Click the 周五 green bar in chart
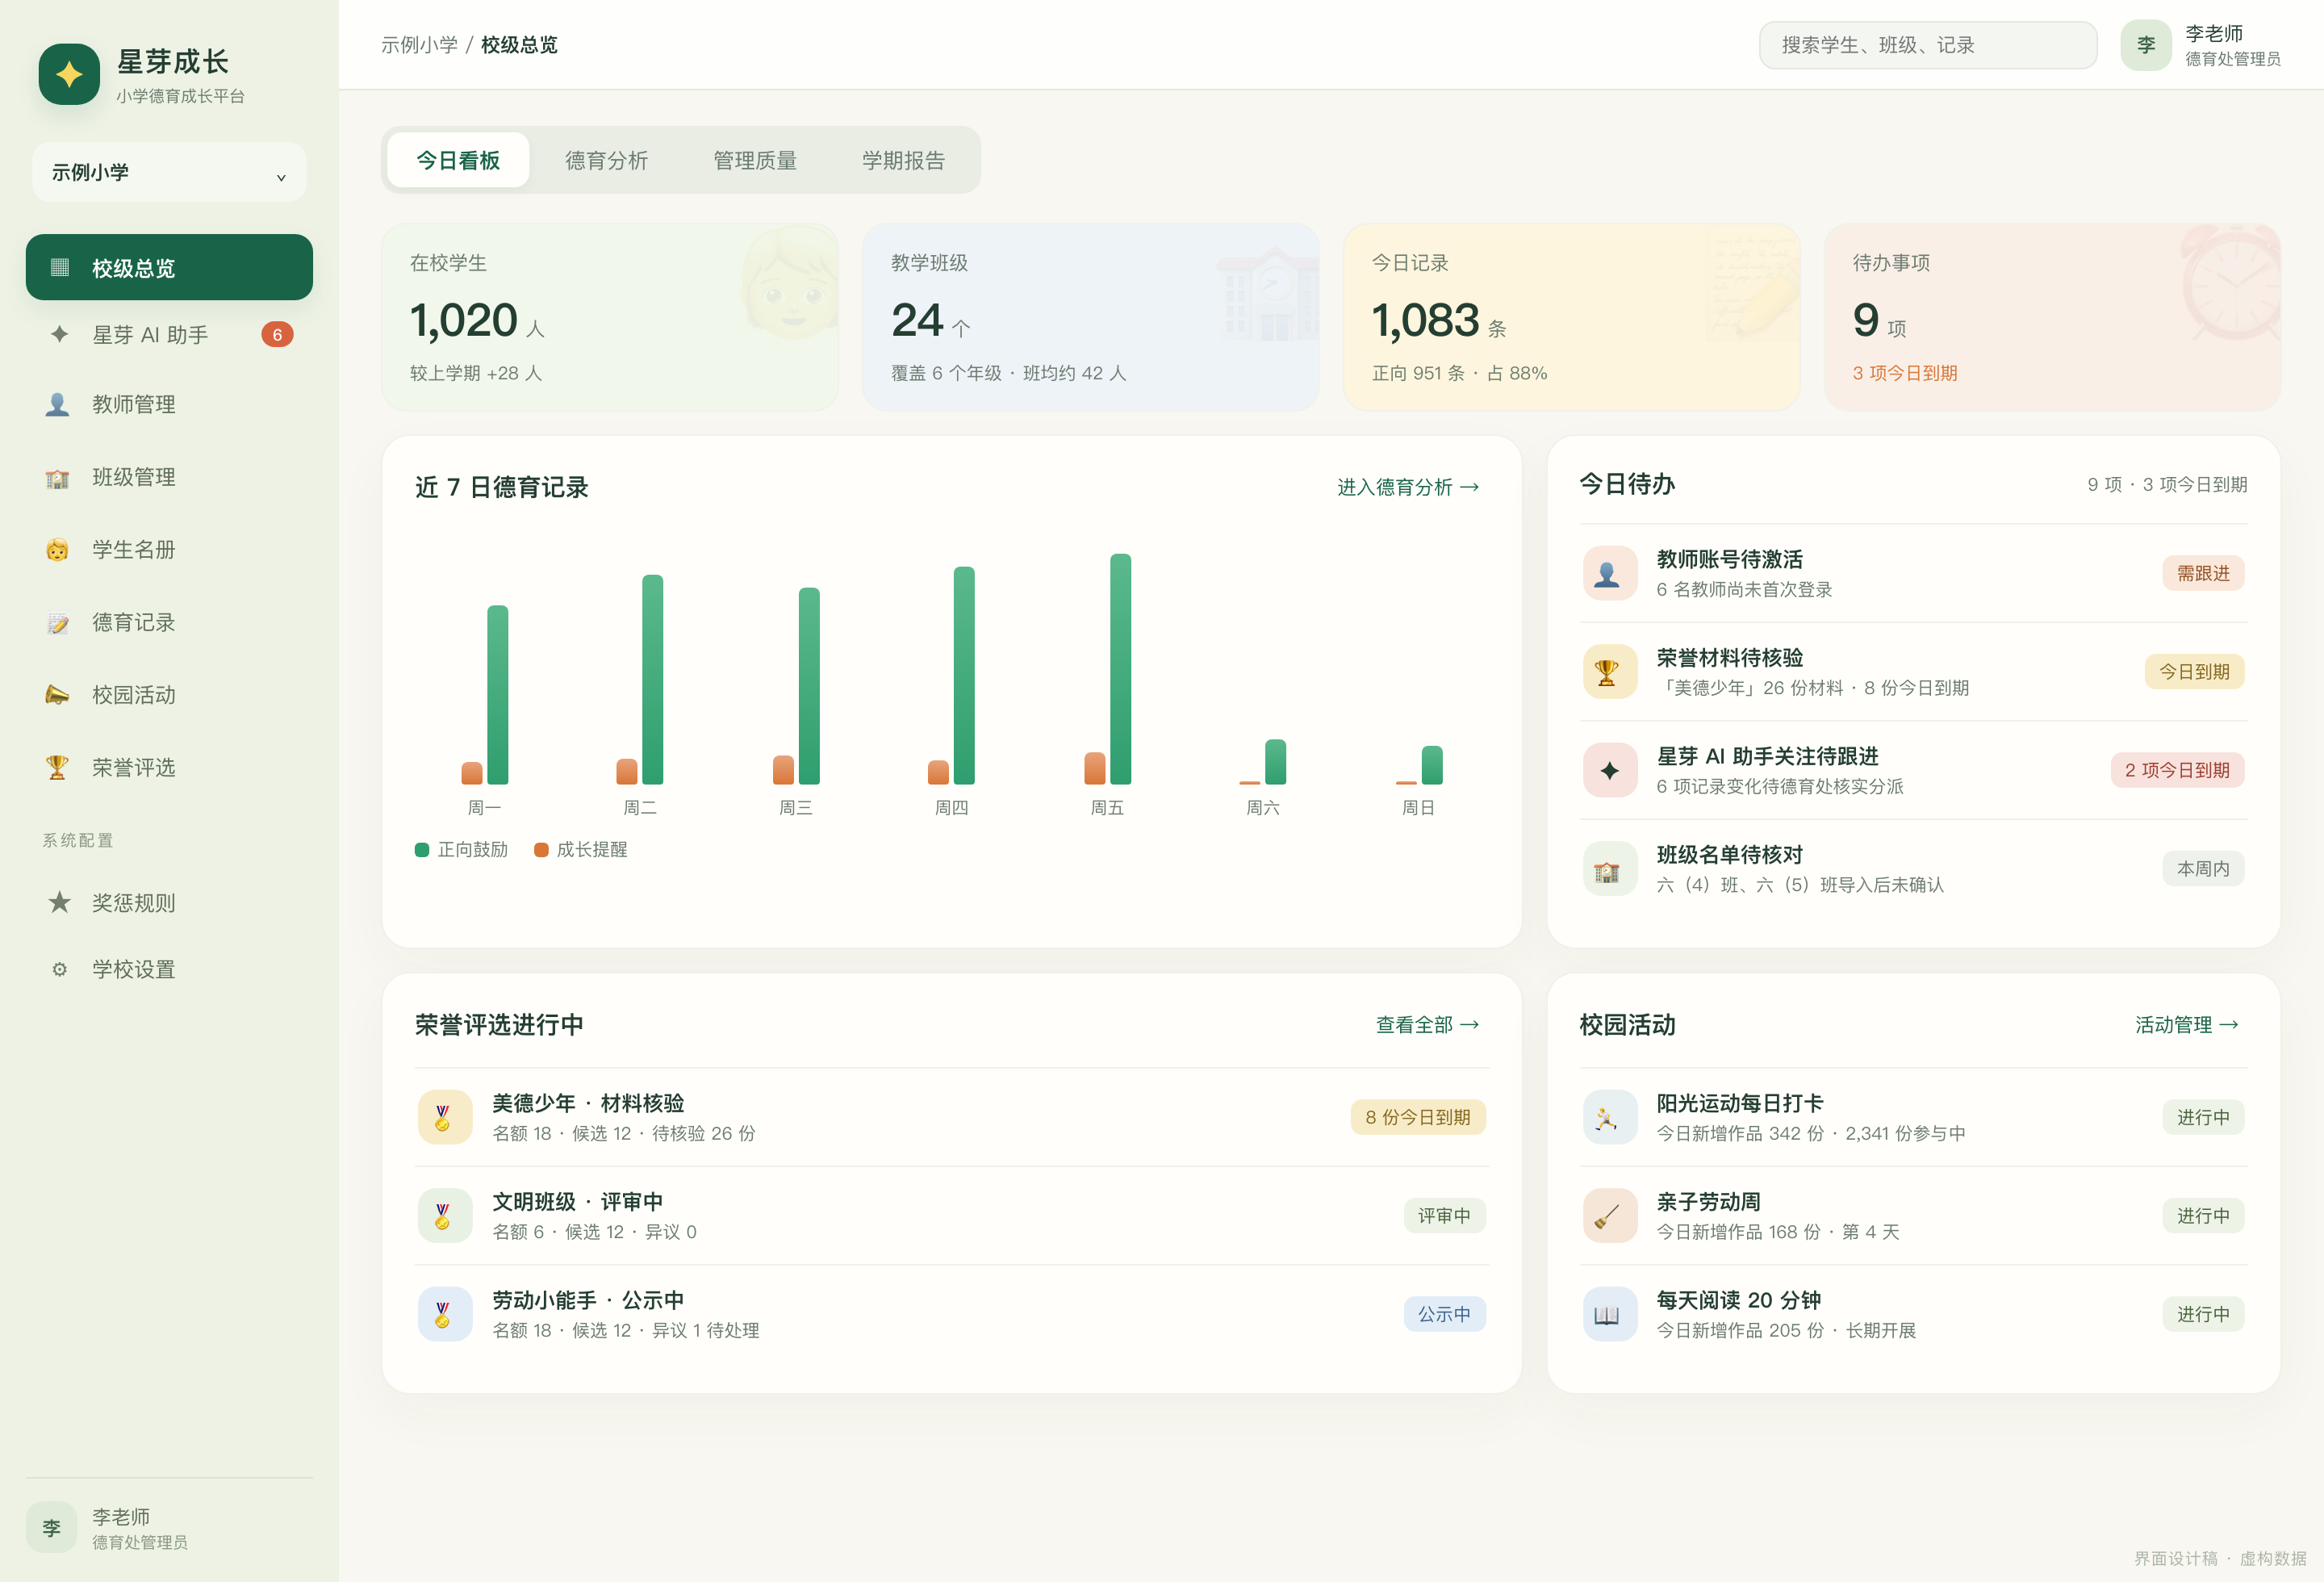2324x1582 pixels. (1120, 668)
